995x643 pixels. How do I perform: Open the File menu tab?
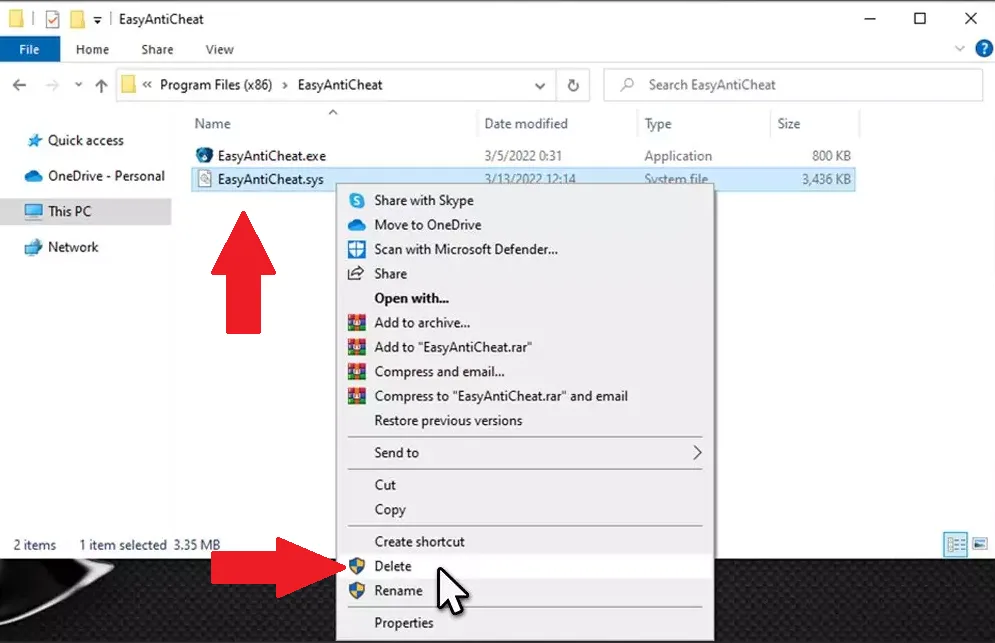[29, 49]
